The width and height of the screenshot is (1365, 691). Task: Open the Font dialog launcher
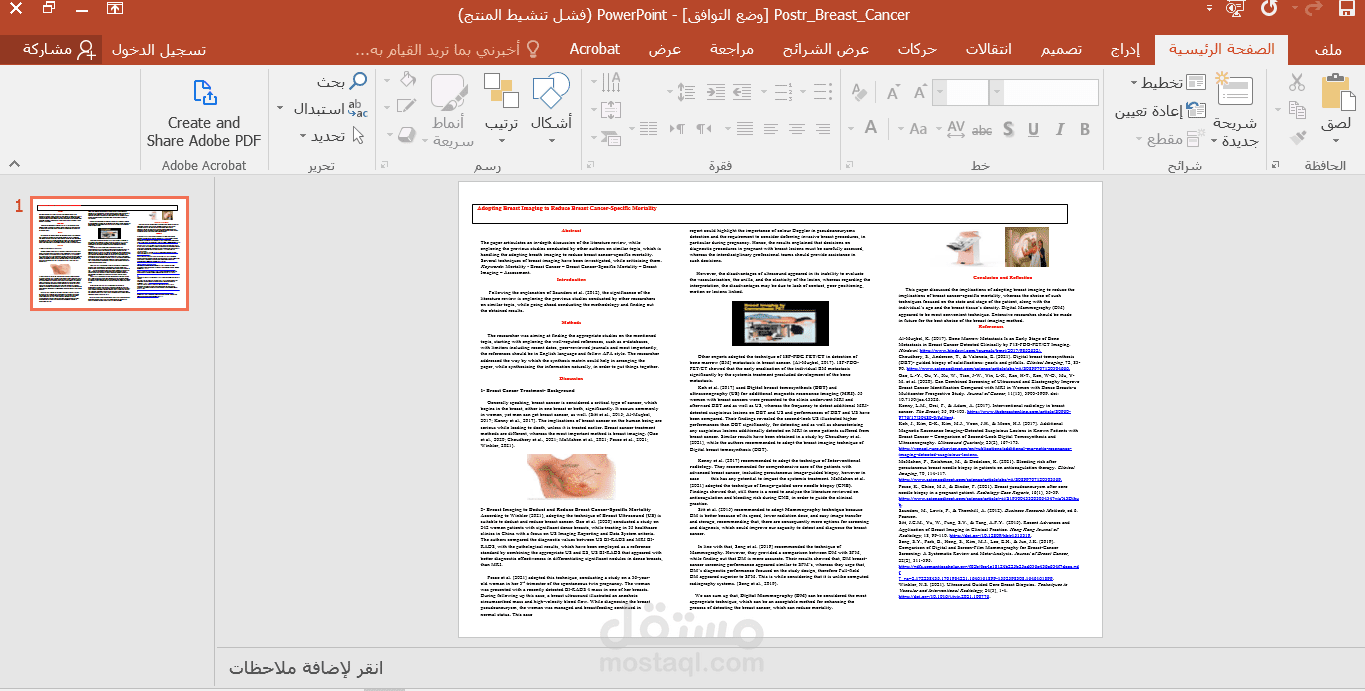tap(849, 165)
